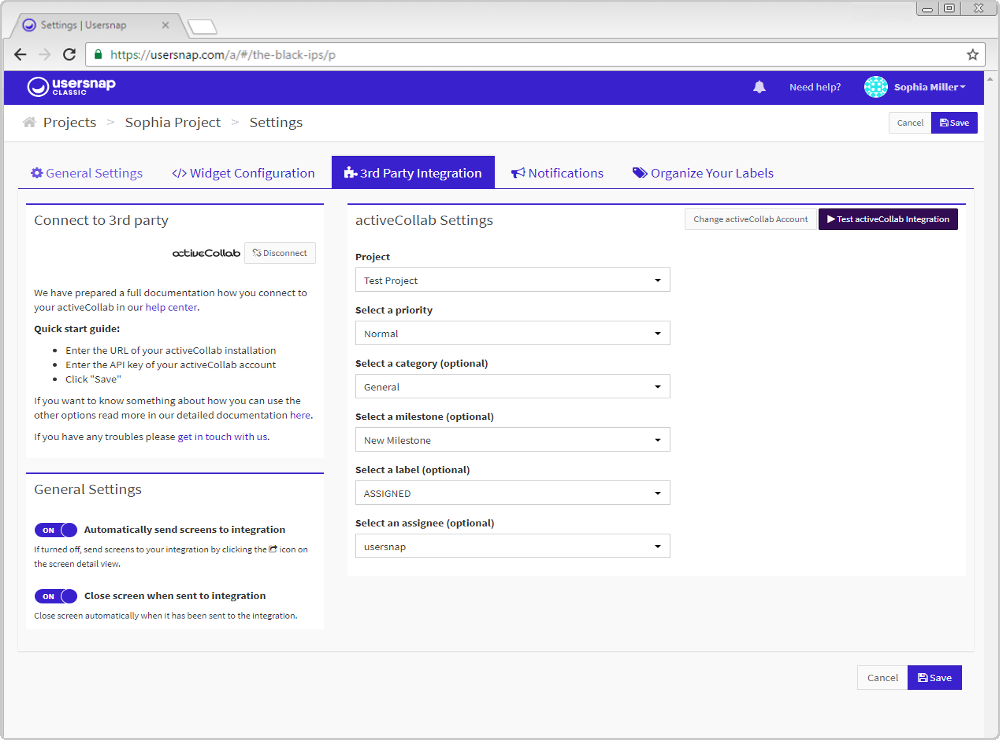Select the Settings | Usersnap browser tab

click(x=96, y=26)
